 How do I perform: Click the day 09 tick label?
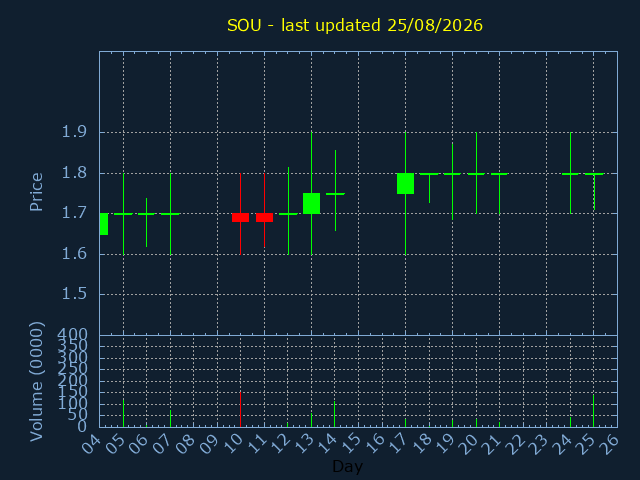point(209,444)
